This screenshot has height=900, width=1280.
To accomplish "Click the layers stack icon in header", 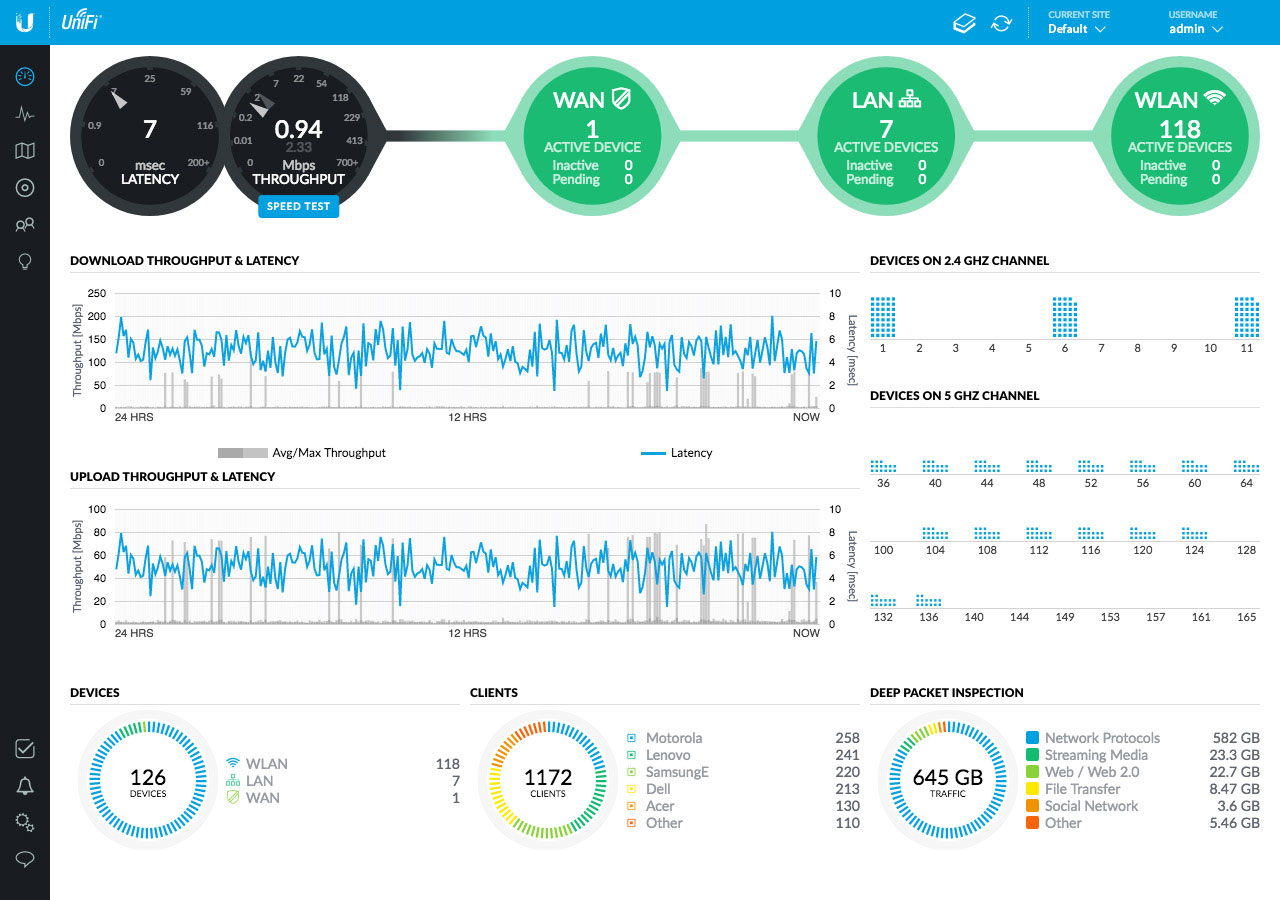I will pyautogui.click(x=964, y=23).
